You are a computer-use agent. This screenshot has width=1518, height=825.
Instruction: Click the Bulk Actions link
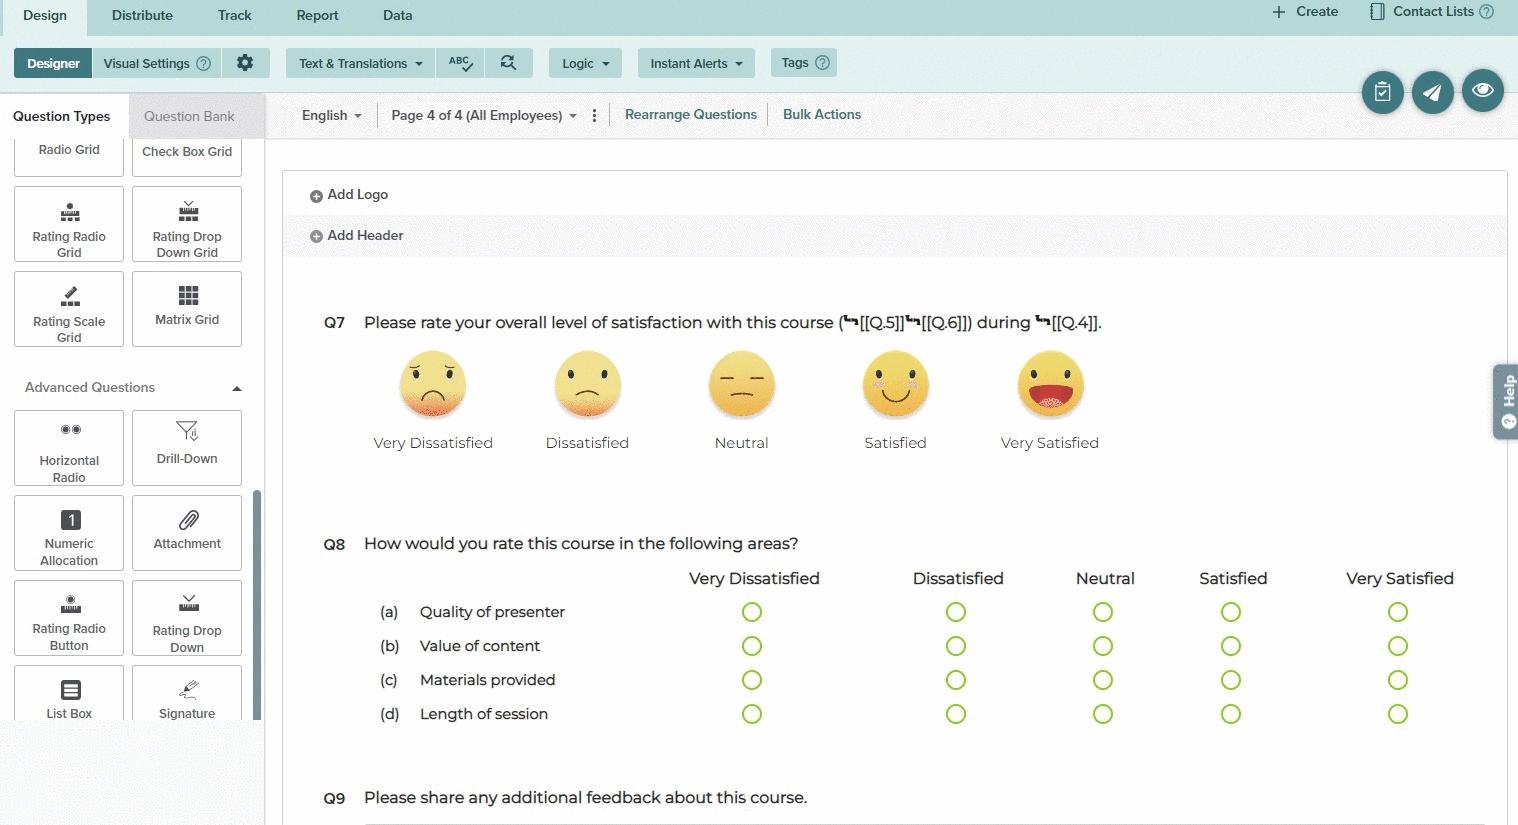pyautogui.click(x=822, y=114)
